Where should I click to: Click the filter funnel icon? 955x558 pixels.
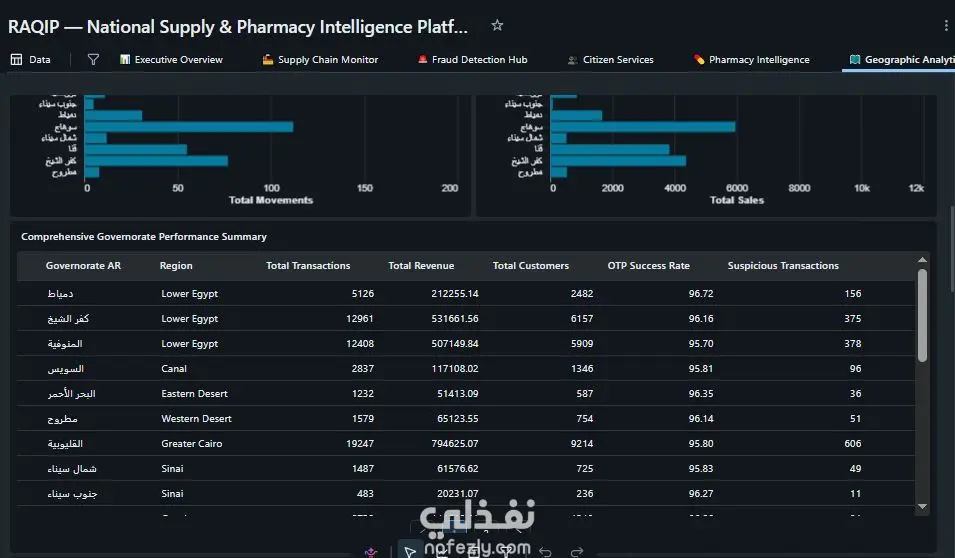(93, 59)
